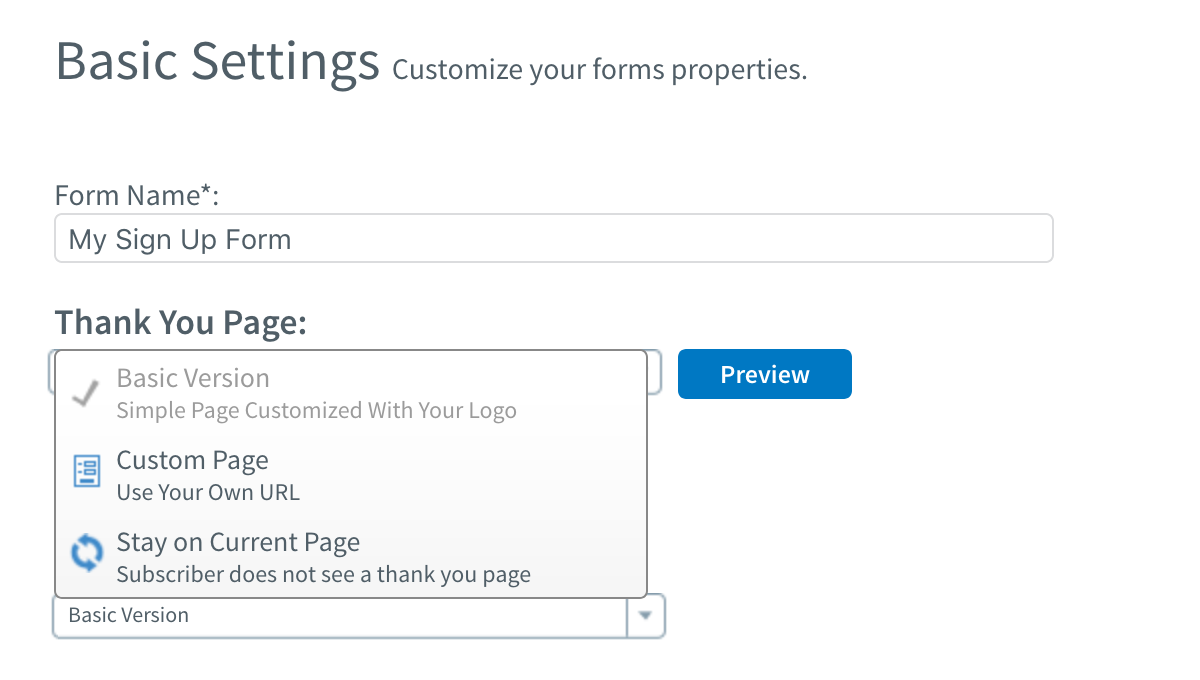
Task: Select the Basic Version option label
Action: tap(193, 379)
